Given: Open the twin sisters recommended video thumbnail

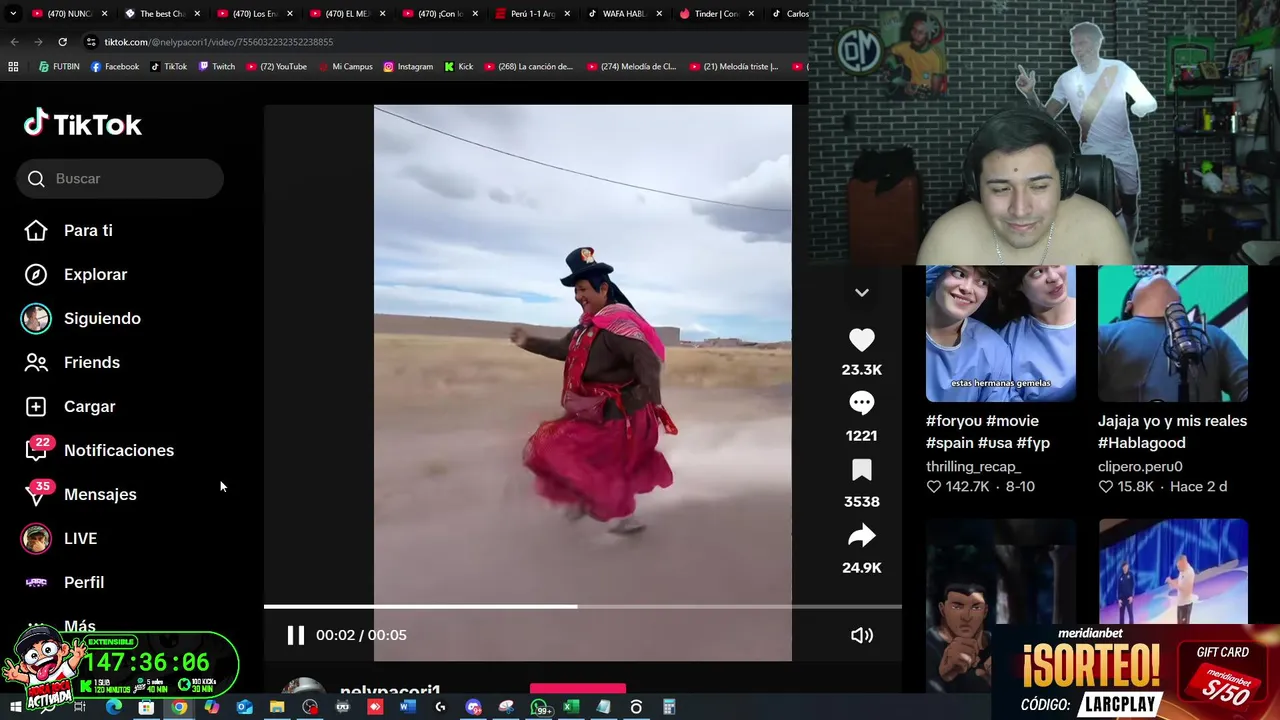Looking at the screenshot, I should pos(1000,334).
